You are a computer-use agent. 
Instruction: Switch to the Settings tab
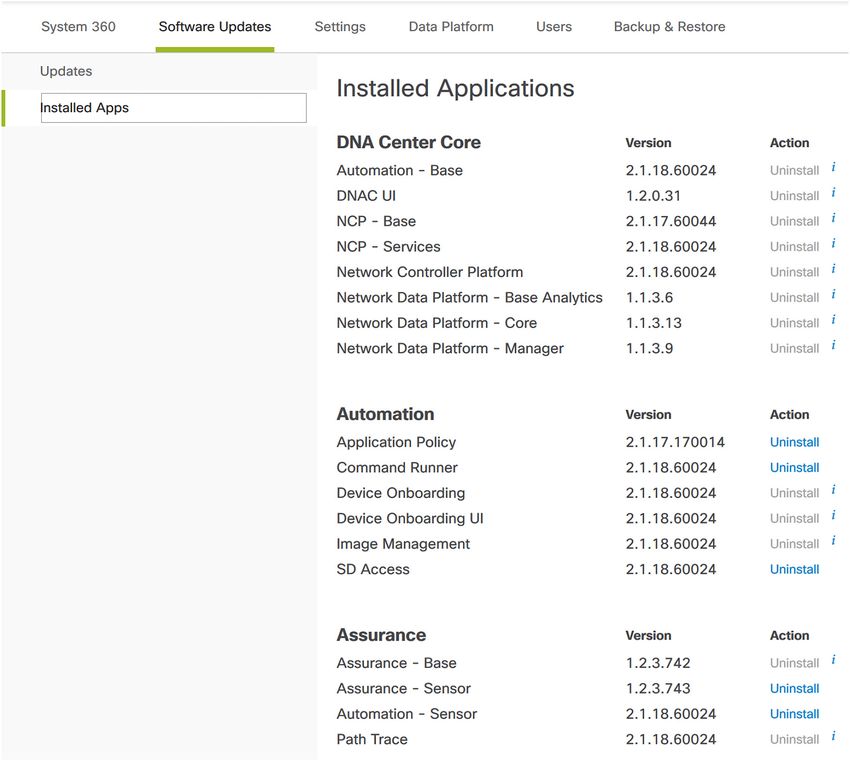pos(340,27)
